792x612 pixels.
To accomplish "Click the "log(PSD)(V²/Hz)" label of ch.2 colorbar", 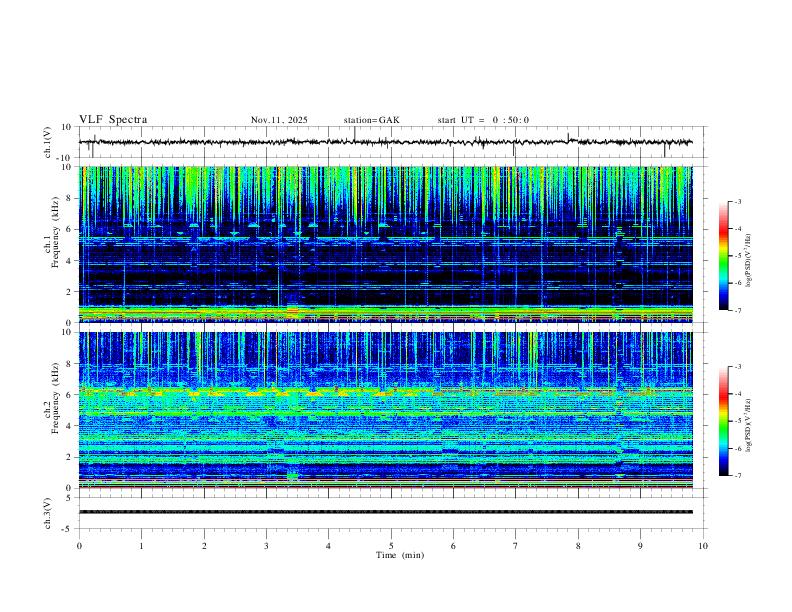I will tap(749, 425).
